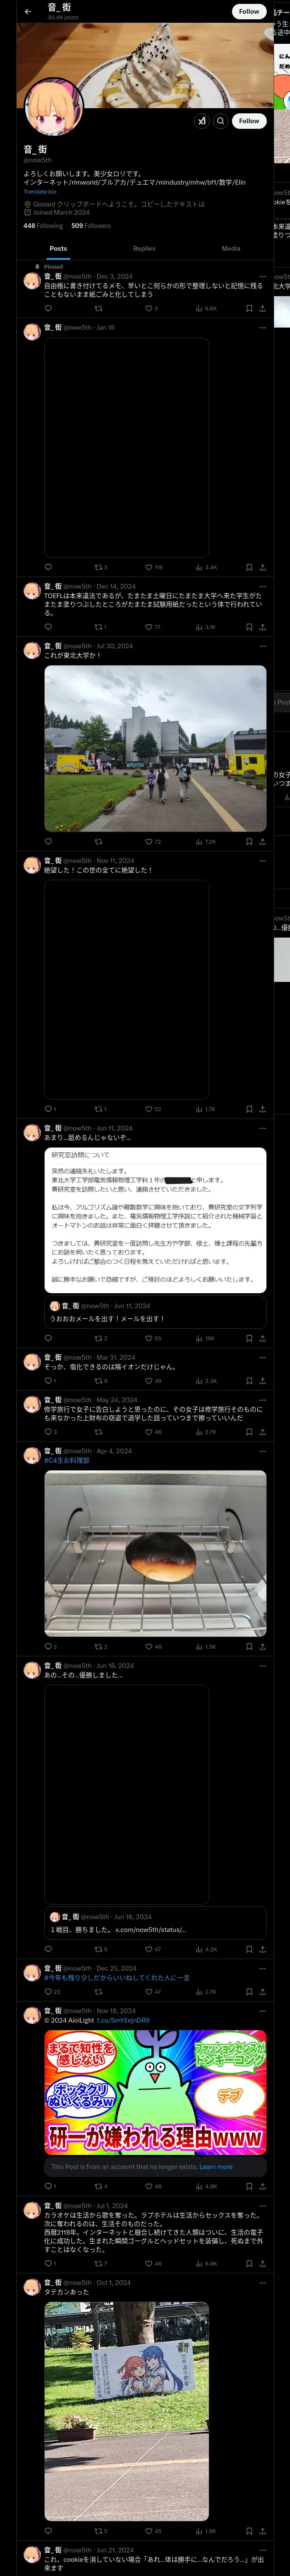Bookmark the campus photo post from Jul 30

[249, 842]
